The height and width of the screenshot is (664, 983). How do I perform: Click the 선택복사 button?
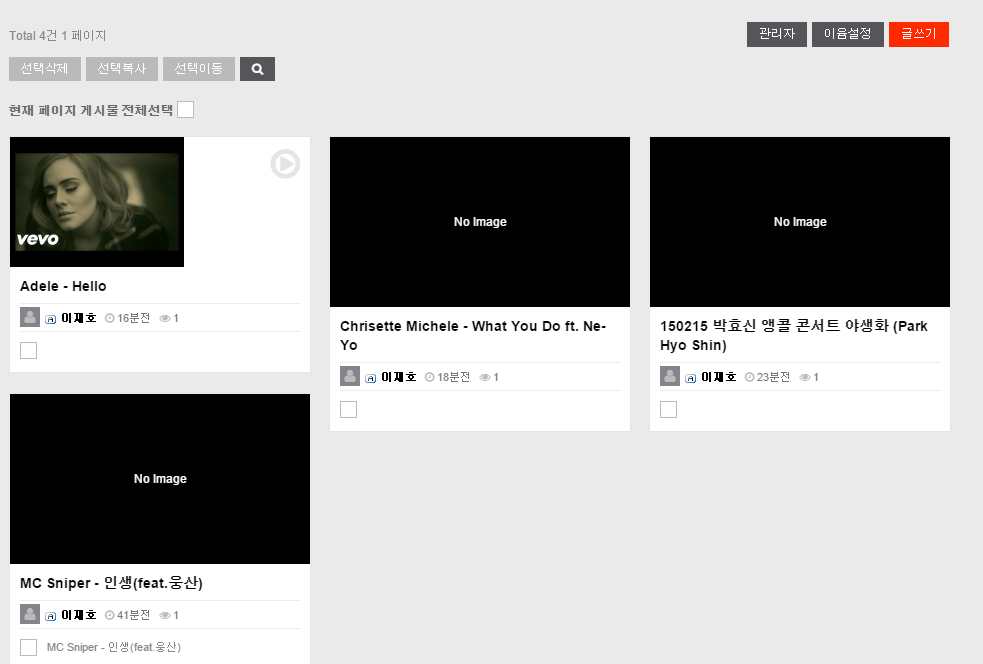[x=122, y=69]
